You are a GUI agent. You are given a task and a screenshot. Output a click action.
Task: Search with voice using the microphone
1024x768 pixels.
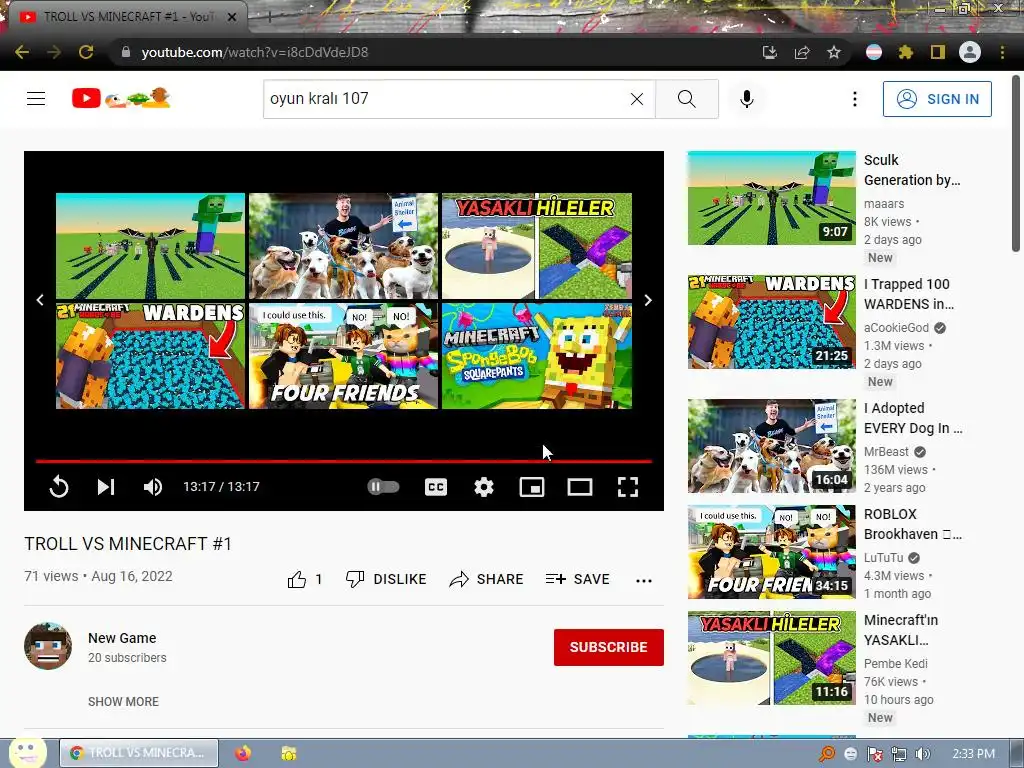pos(746,99)
